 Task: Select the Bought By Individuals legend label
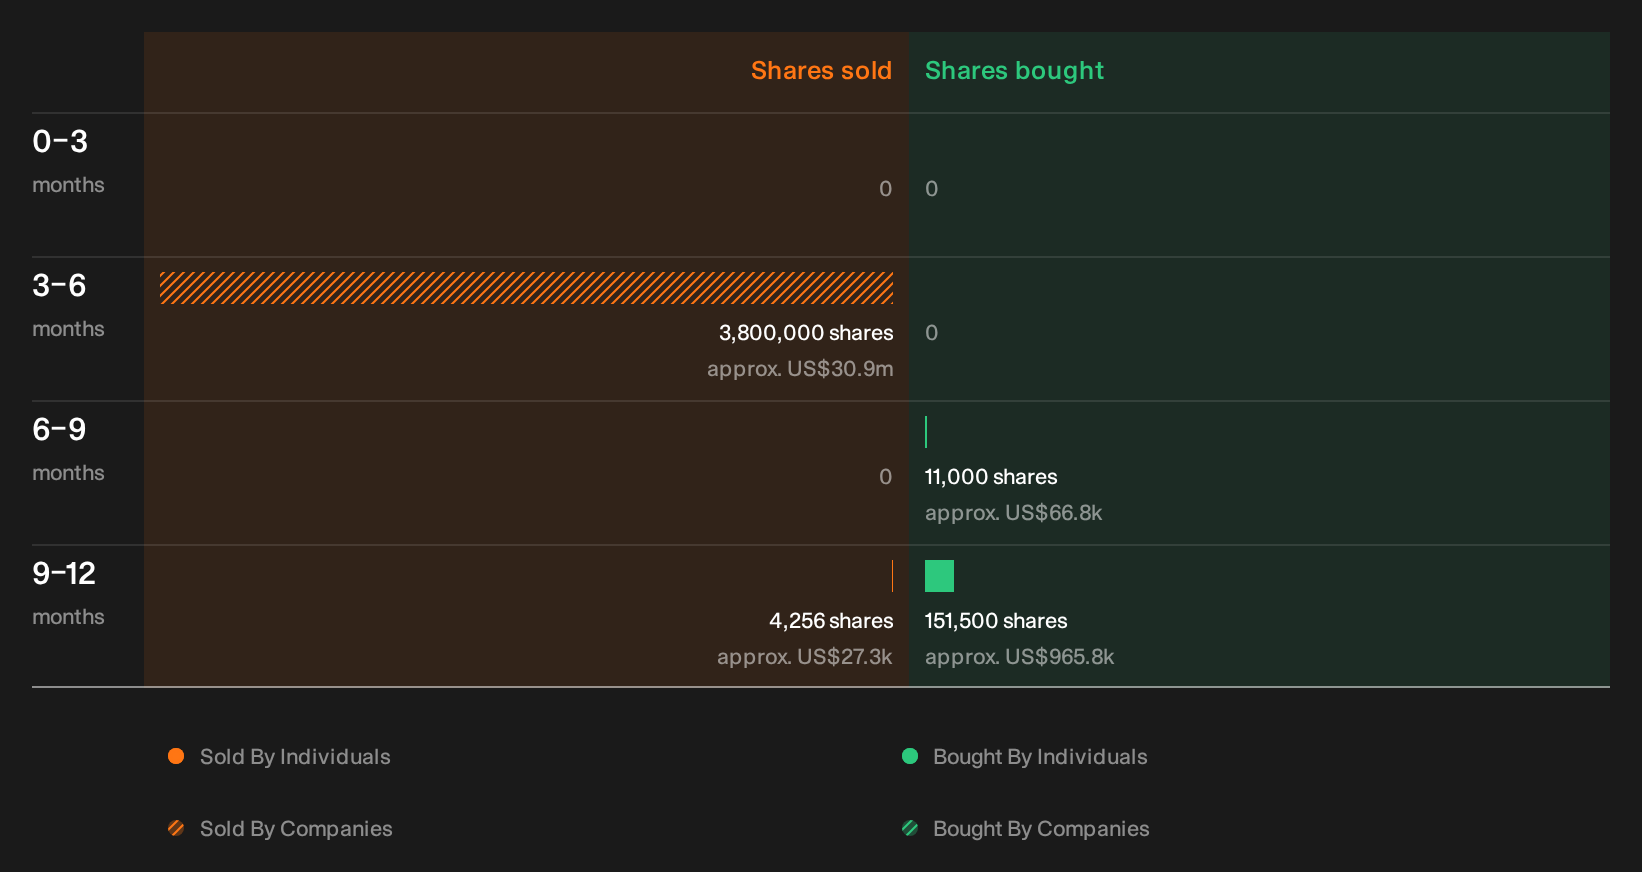[1040, 757]
